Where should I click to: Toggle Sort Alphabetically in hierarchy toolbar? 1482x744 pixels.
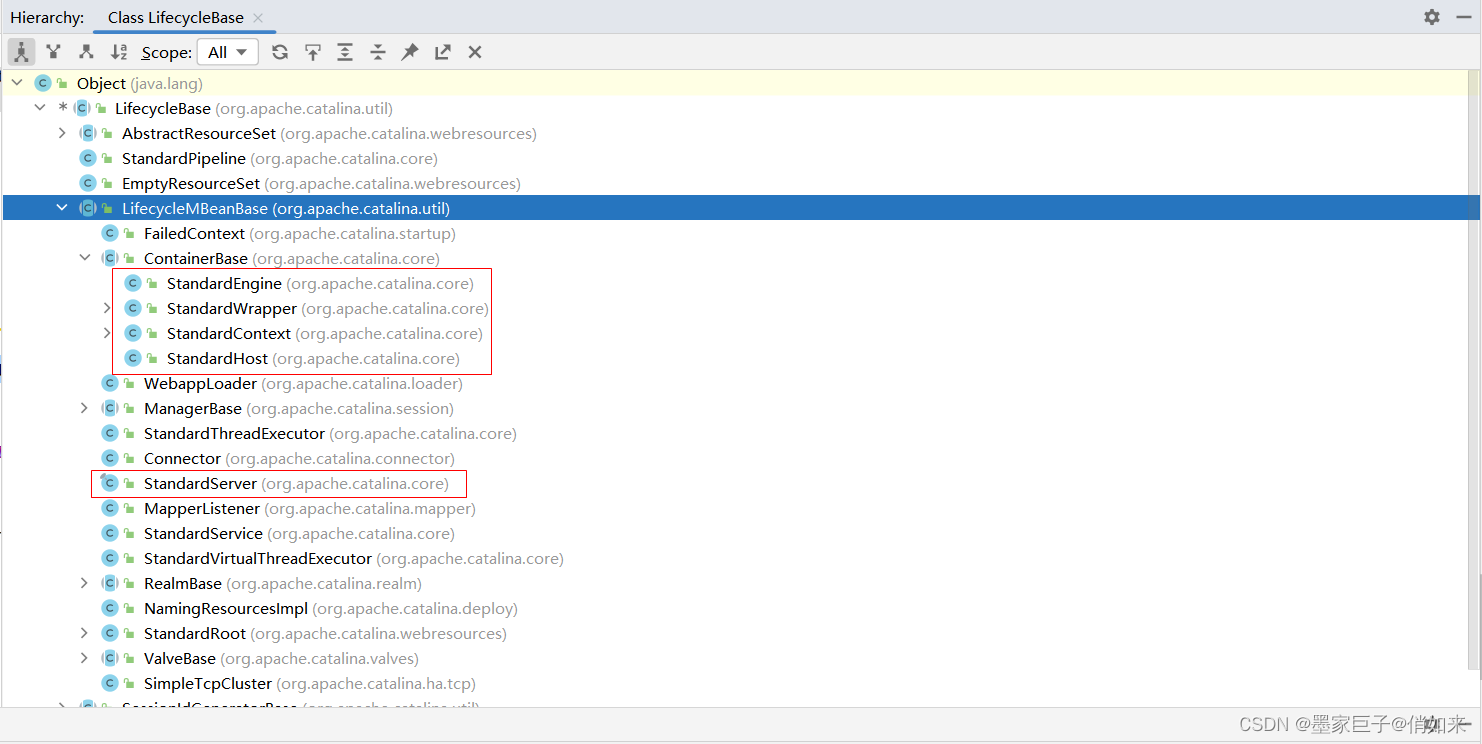click(x=119, y=52)
